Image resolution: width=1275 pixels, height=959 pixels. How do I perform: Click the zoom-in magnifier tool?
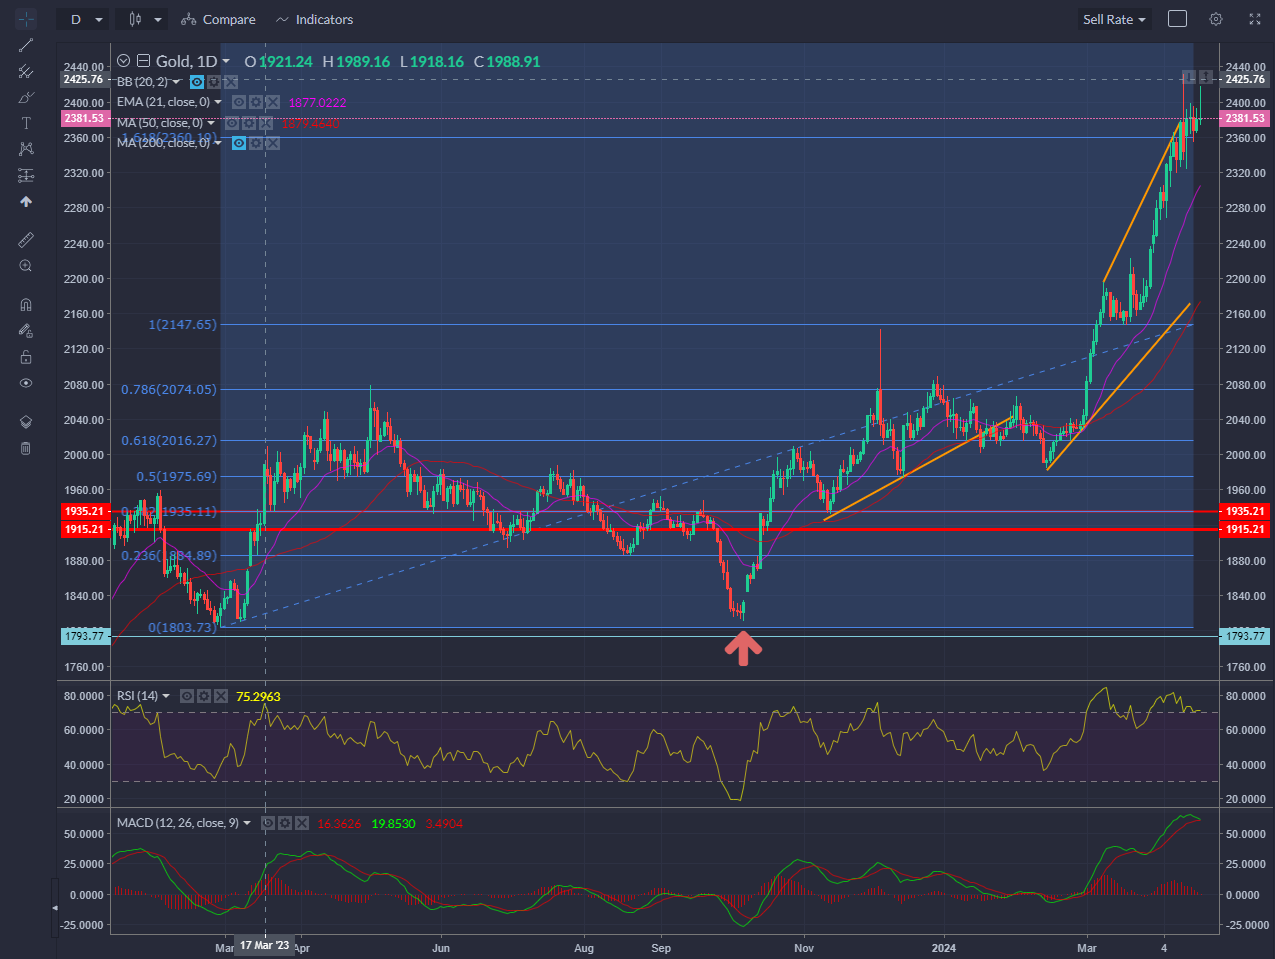click(26, 266)
